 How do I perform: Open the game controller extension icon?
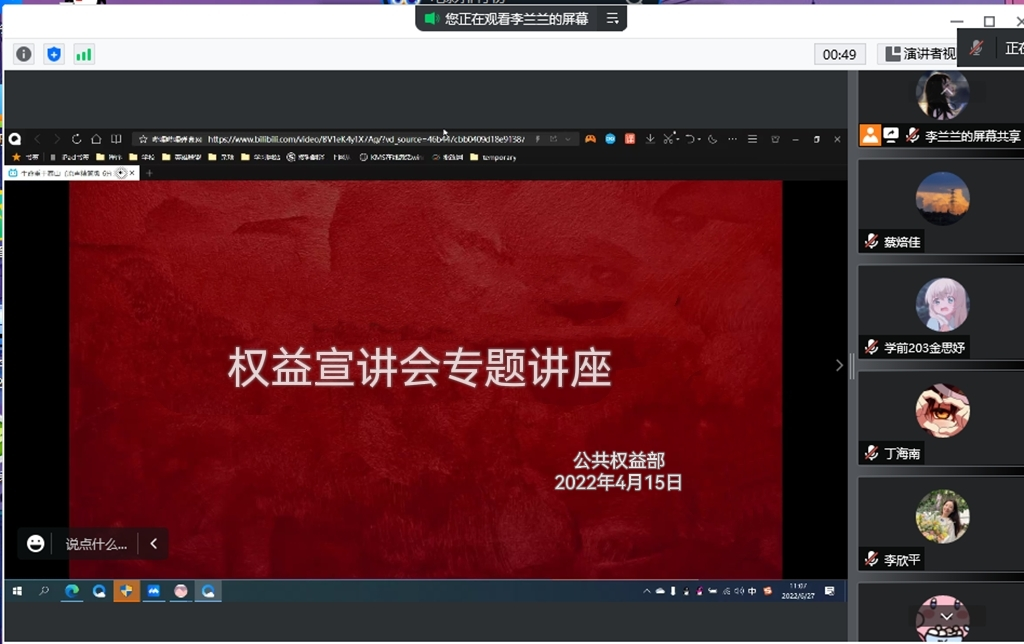tap(590, 139)
